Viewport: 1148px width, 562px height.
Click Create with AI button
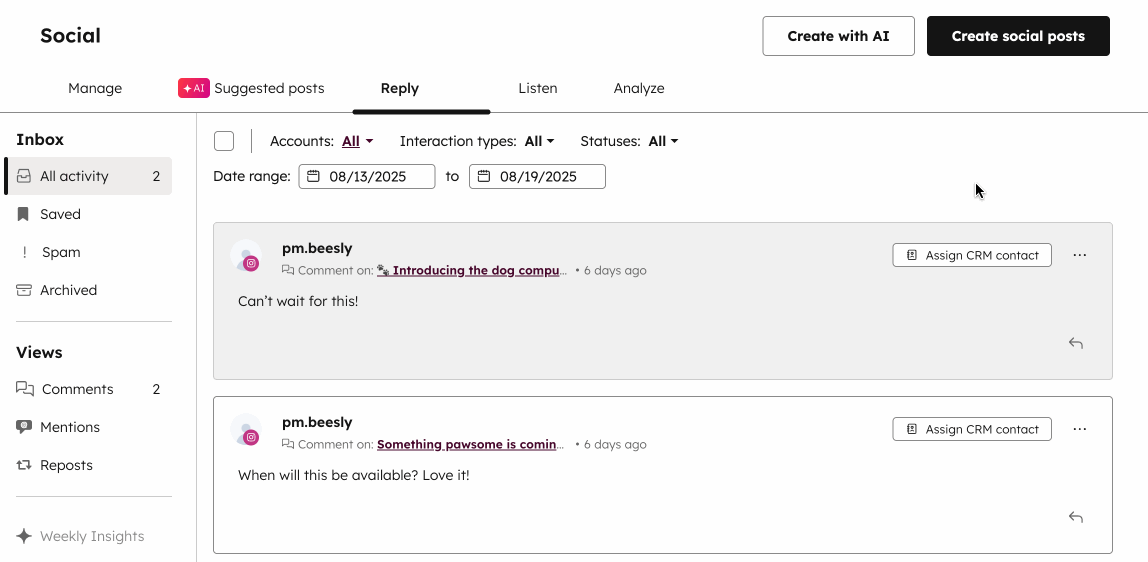838,36
